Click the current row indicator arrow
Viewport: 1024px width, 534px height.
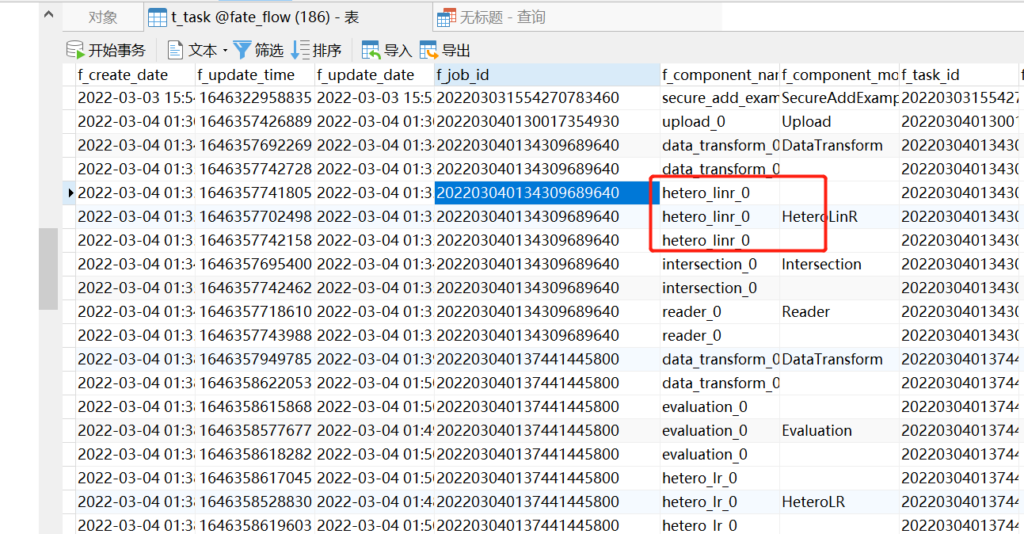pos(69,193)
